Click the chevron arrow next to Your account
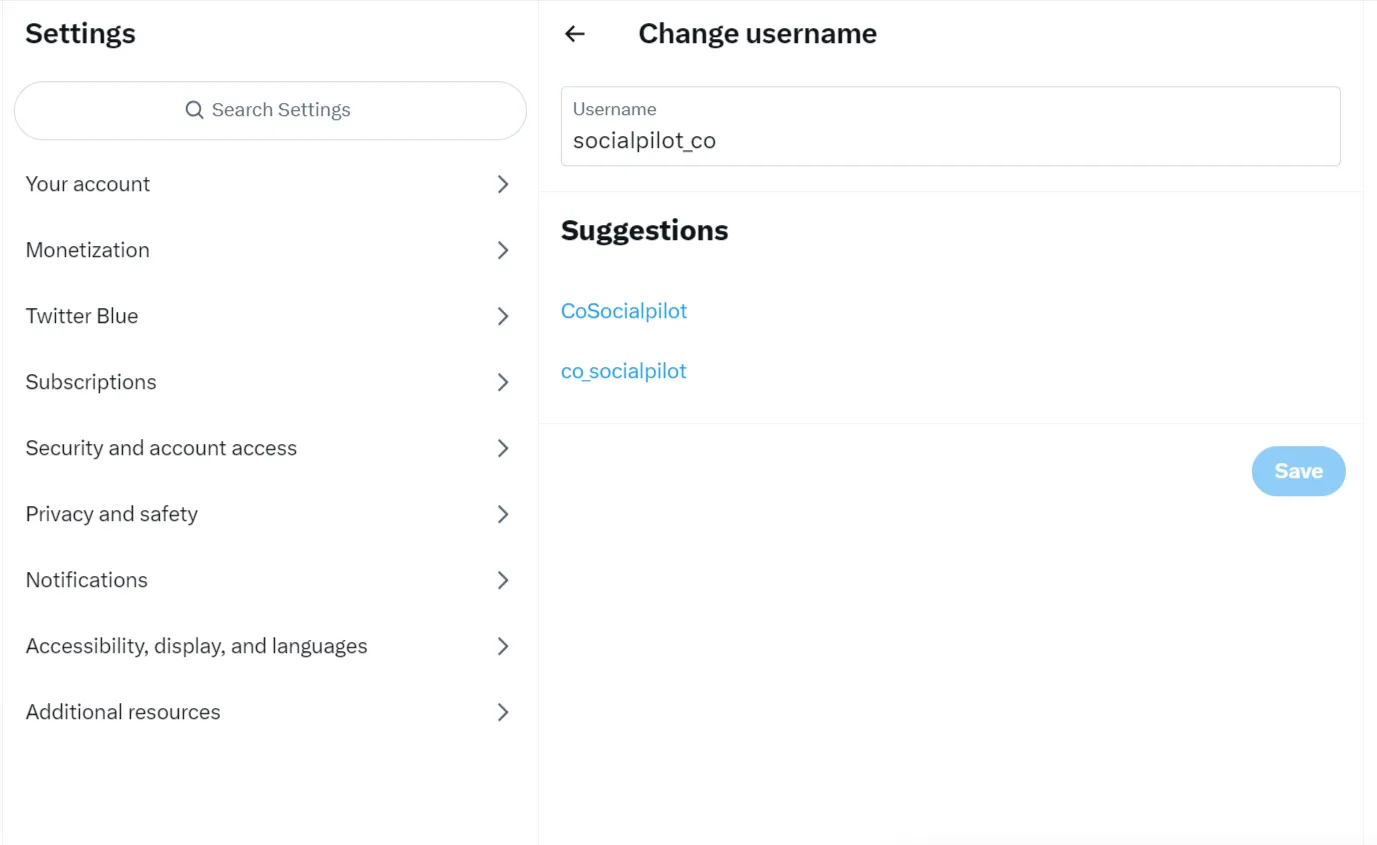Image resolution: width=1377 pixels, height=845 pixels. pos(503,184)
